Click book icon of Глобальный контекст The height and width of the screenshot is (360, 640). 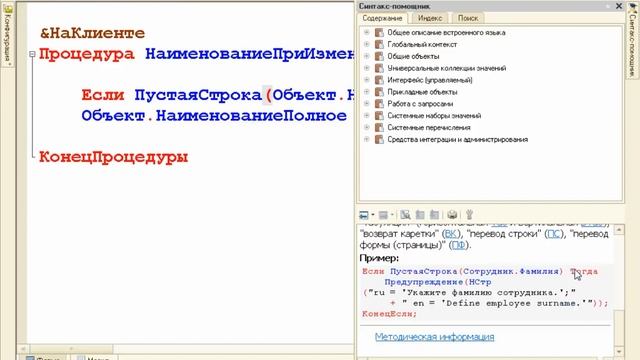(x=379, y=44)
